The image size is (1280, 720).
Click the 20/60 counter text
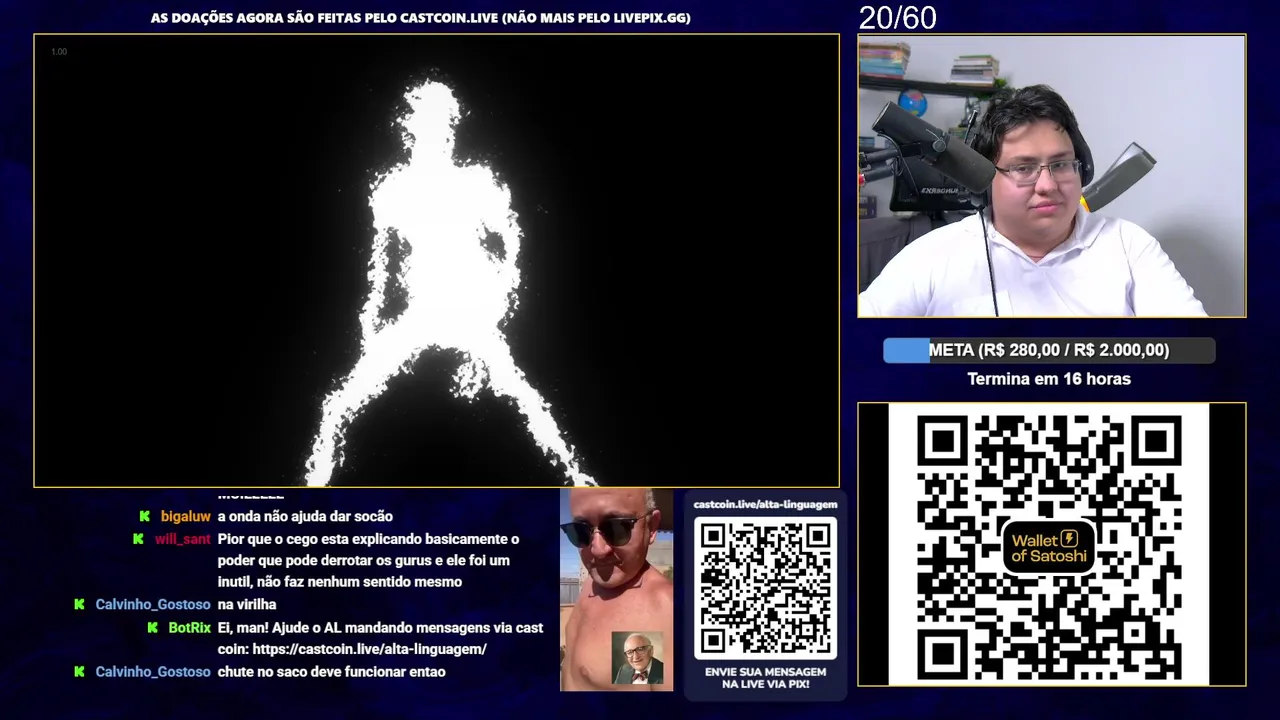pyautogui.click(x=898, y=17)
